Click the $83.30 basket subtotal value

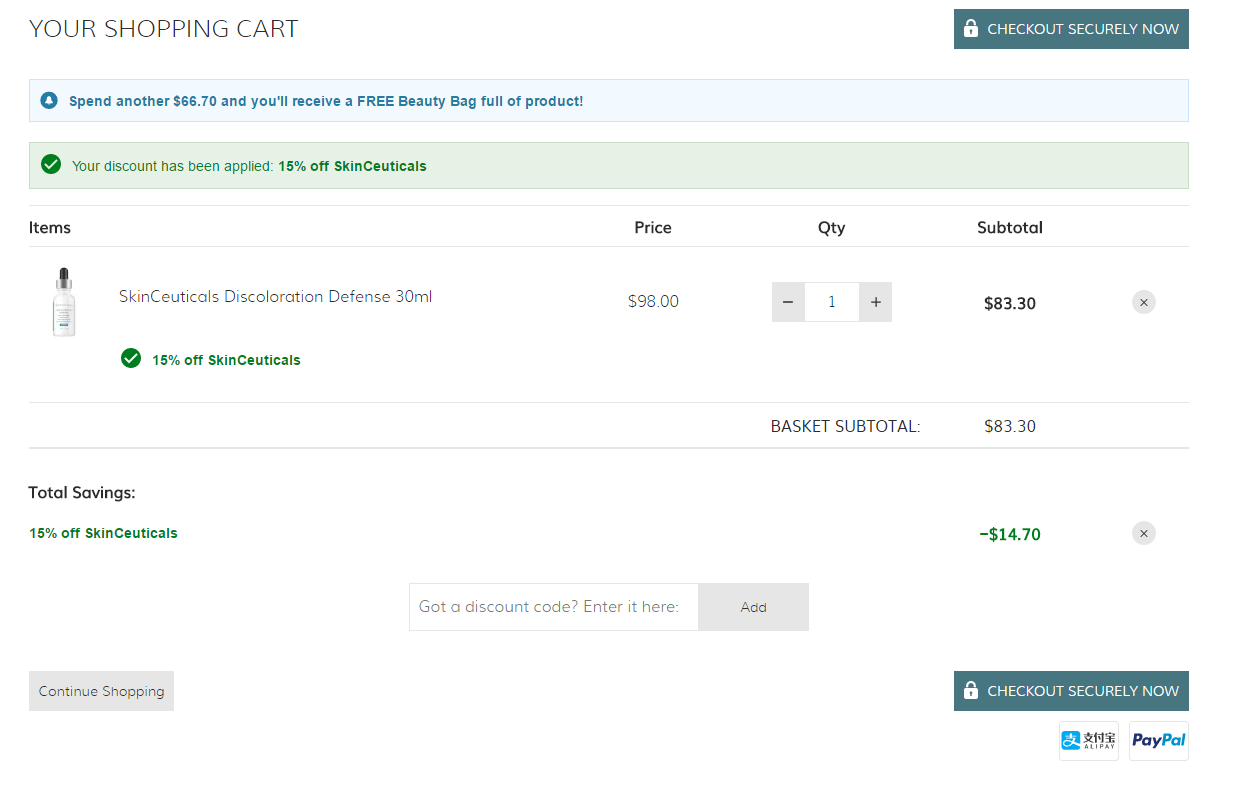1010,426
